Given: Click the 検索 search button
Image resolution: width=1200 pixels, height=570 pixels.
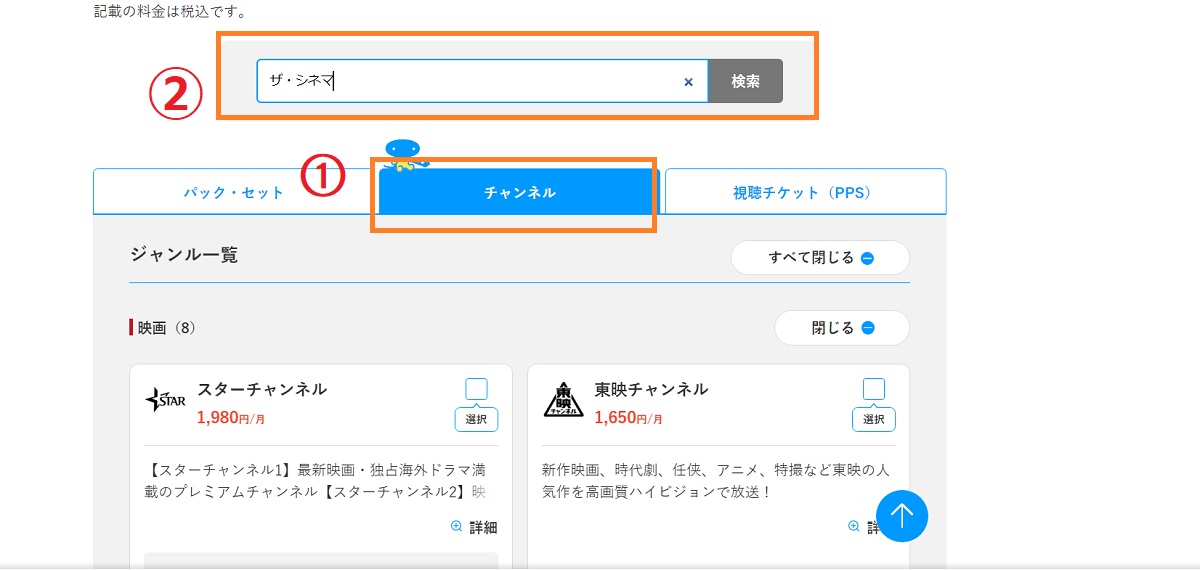Looking at the screenshot, I should (x=745, y=81).
